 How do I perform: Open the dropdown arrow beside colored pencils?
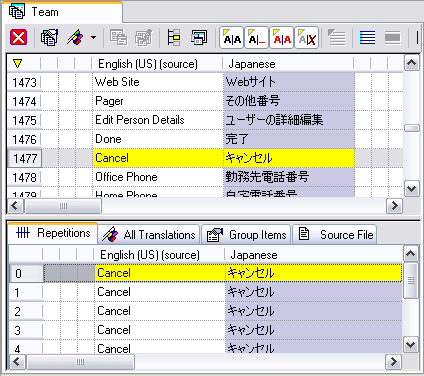coord(94,37)
